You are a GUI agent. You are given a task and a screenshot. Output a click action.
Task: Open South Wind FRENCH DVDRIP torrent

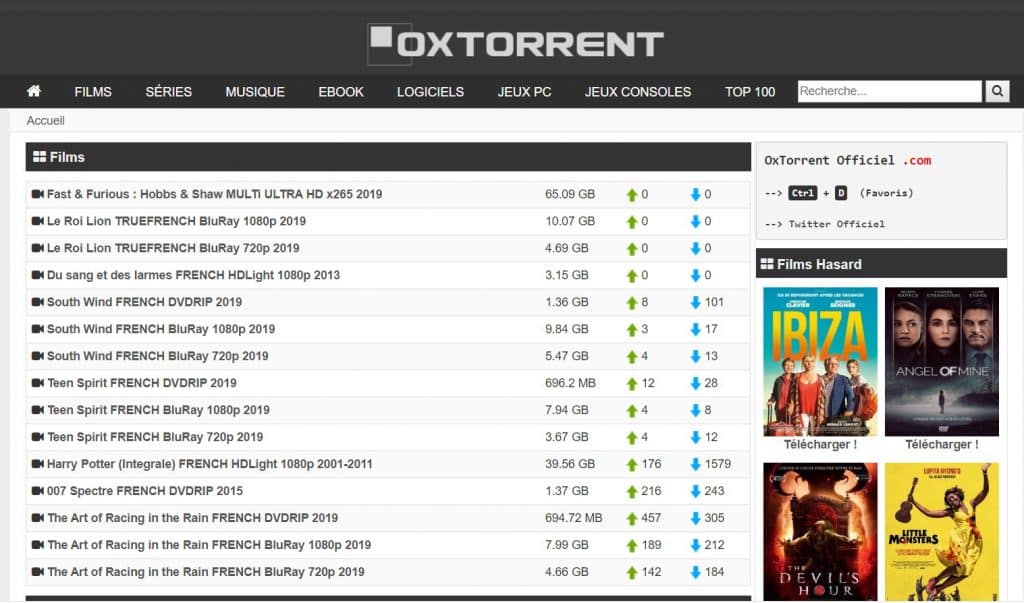point(144,302)
